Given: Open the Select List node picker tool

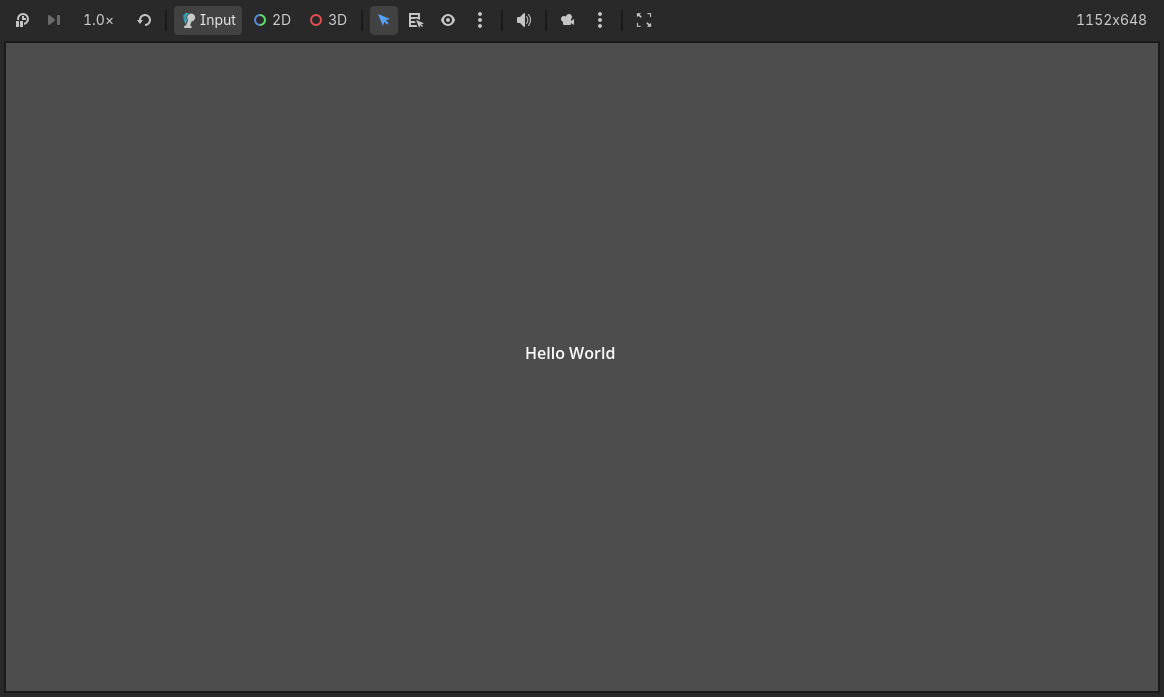Looking at the screenshot, I should (x=416, y=20).
